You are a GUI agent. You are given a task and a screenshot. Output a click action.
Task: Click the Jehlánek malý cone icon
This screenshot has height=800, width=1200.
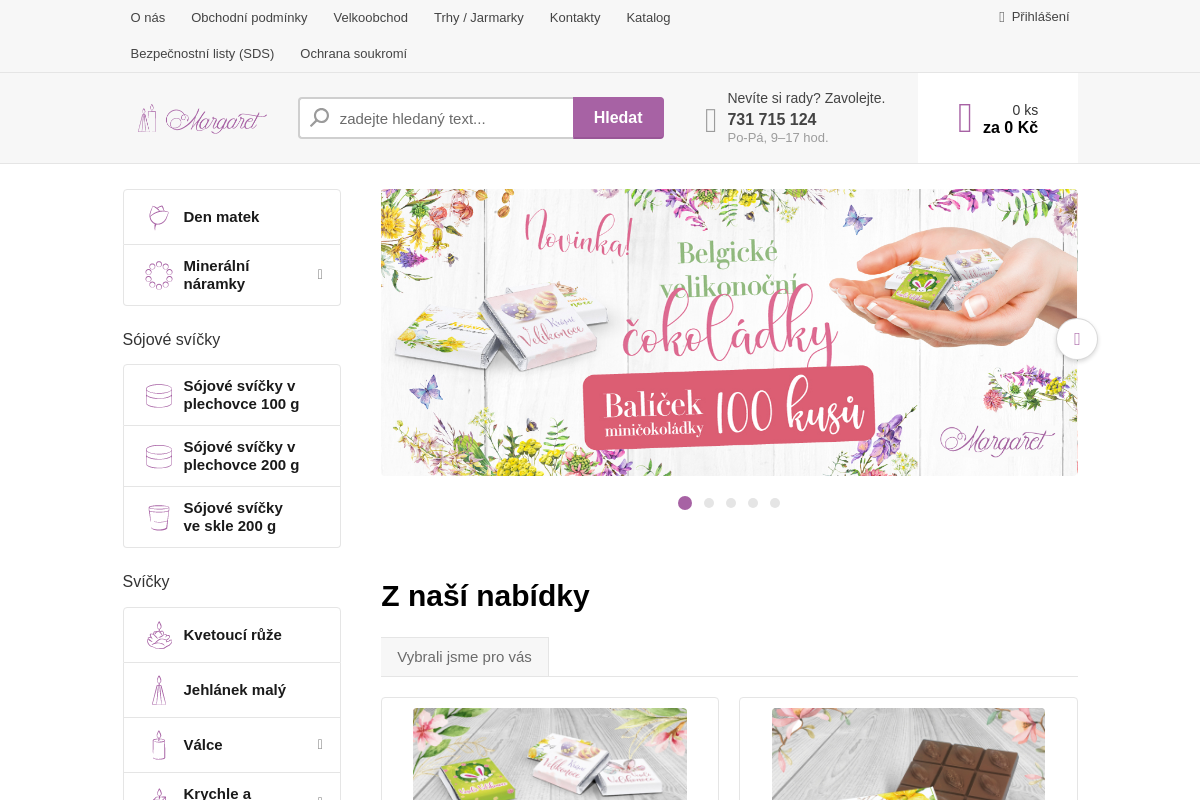[158, 690]
